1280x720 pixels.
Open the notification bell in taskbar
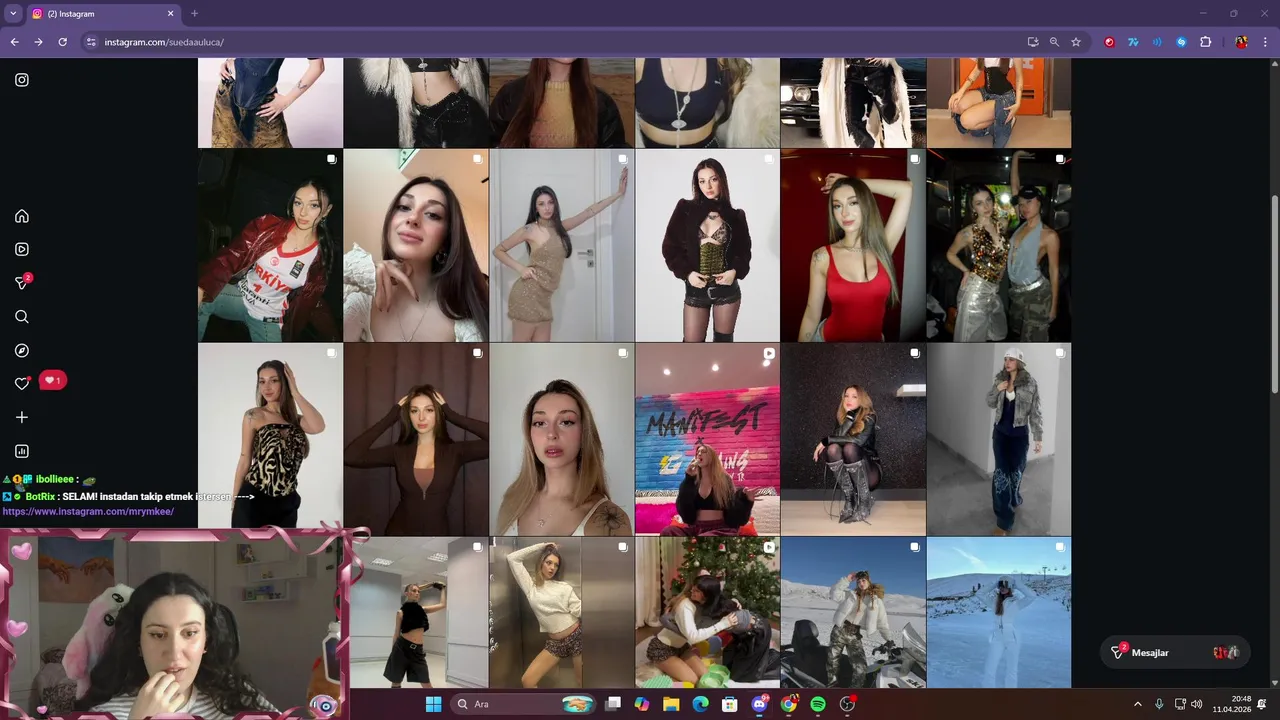(1262, 704)
